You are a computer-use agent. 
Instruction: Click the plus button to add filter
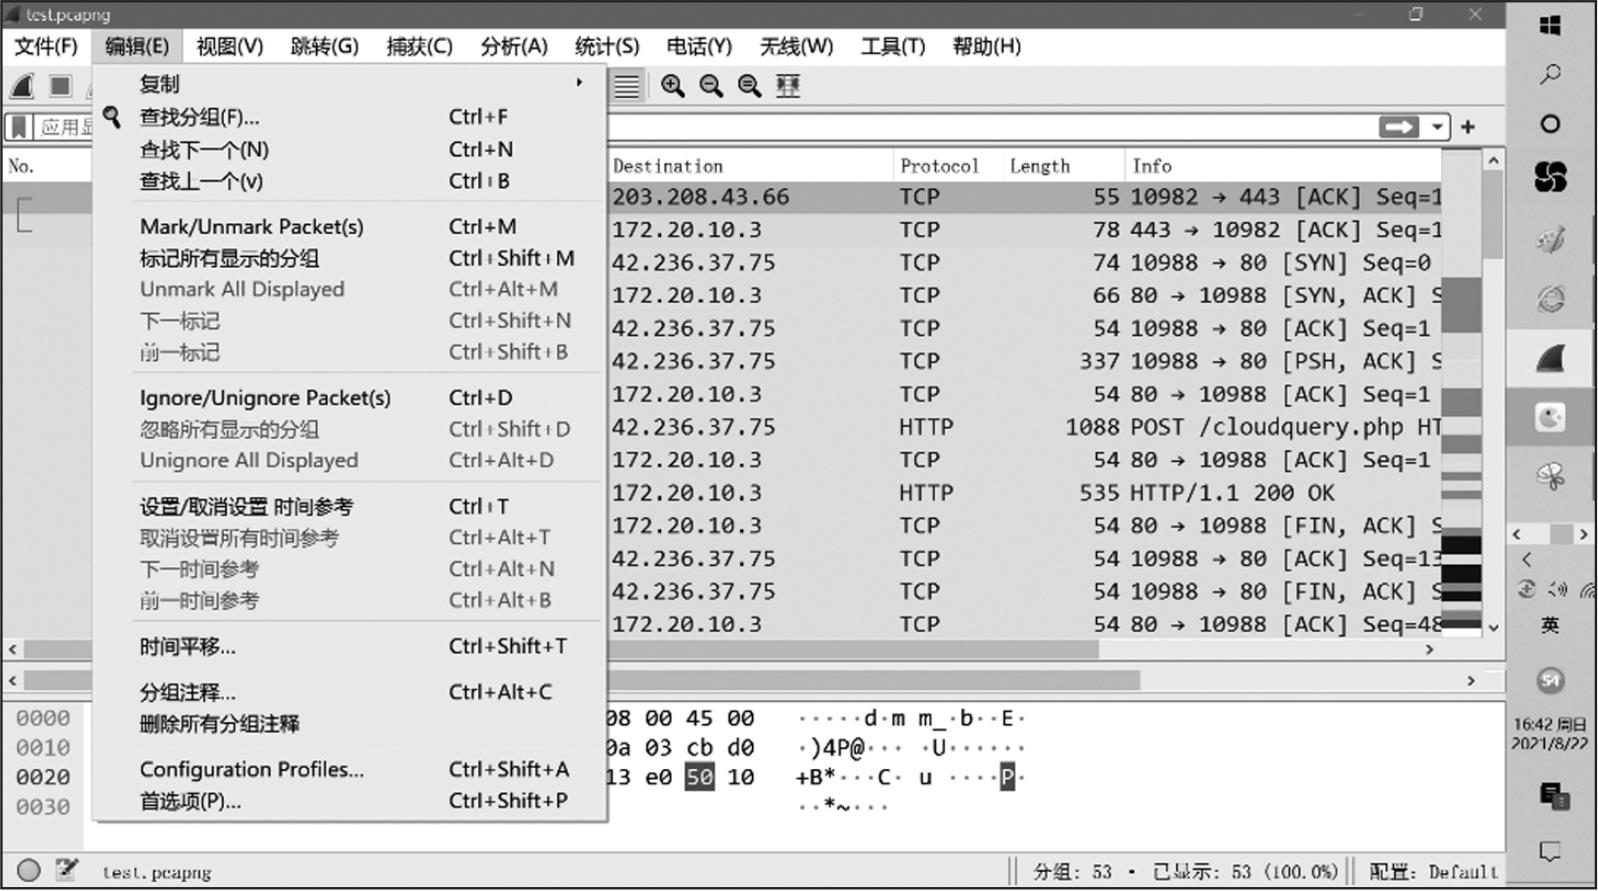pyautogui.click(x=1468, y=127)
